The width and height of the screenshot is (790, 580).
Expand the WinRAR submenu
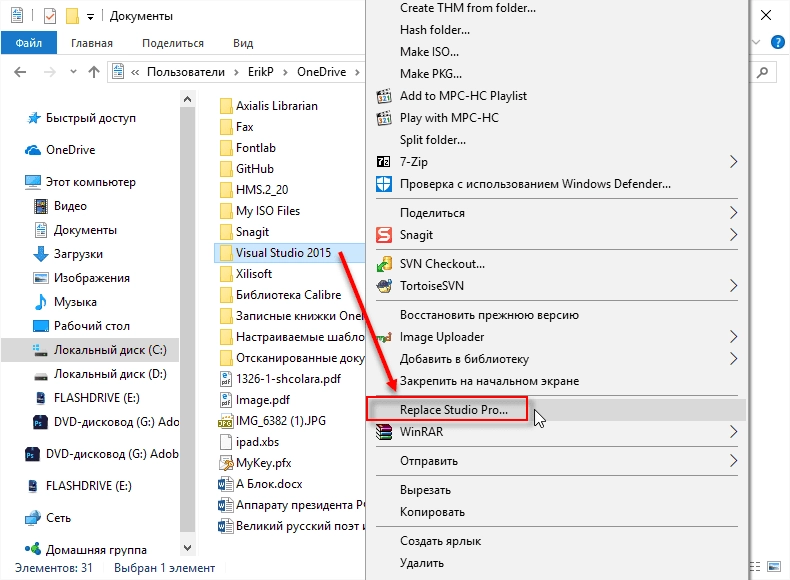click(734, 432)
